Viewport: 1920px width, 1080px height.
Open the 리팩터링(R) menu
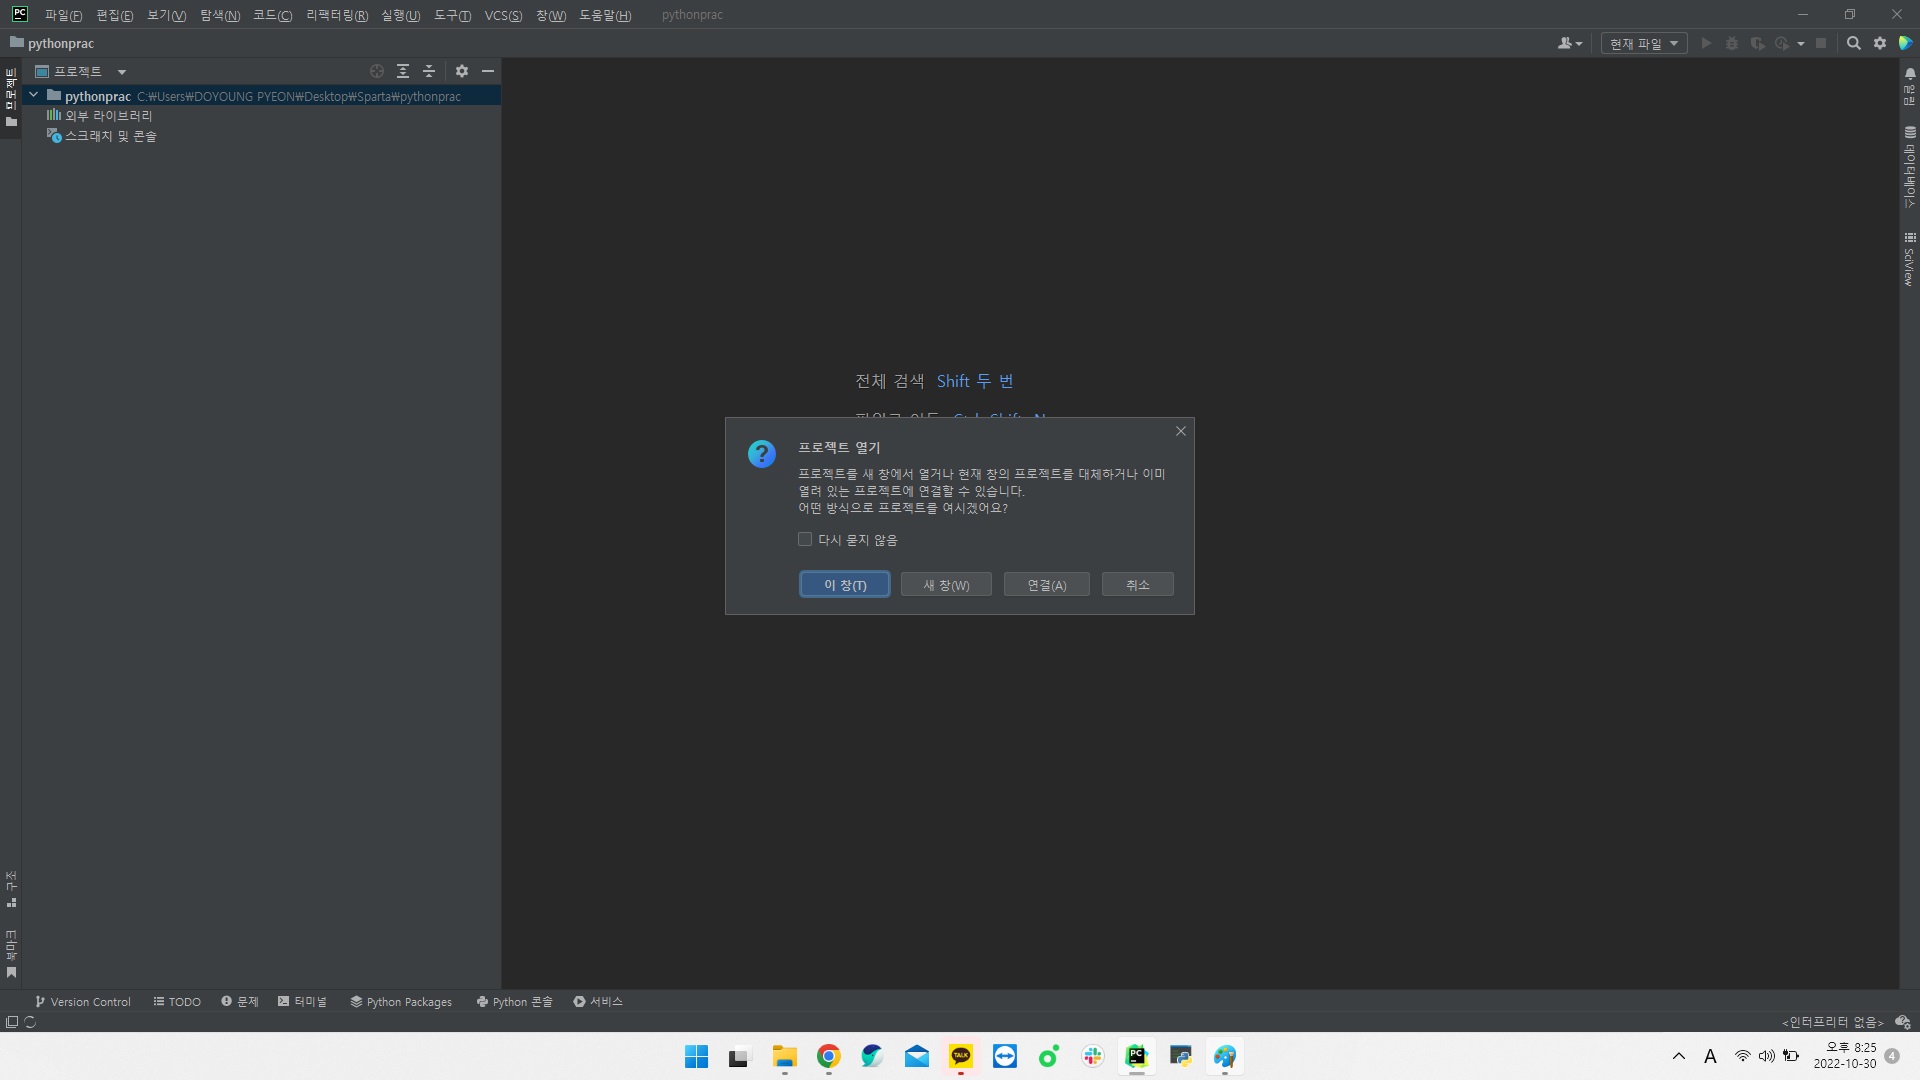point(337,15)
